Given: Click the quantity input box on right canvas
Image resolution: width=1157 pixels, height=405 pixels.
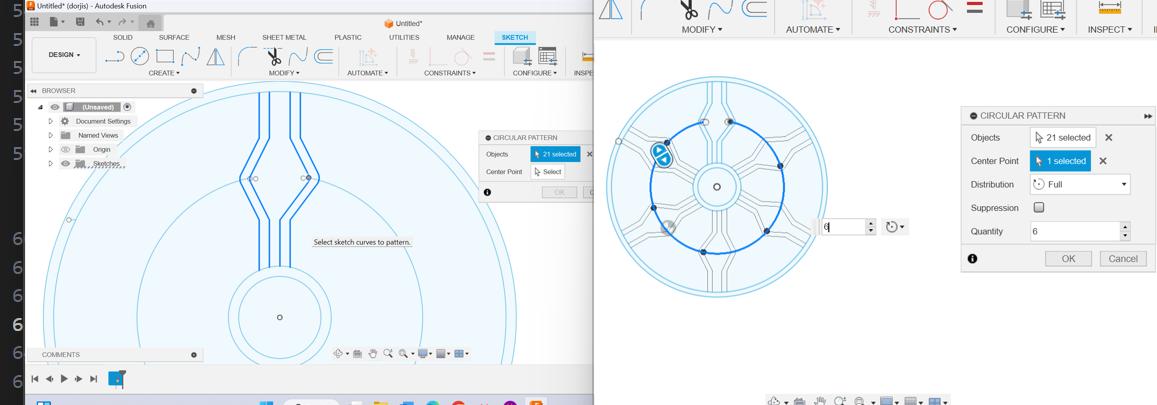Looking at the screenshot, I should (x=843, y=226).
